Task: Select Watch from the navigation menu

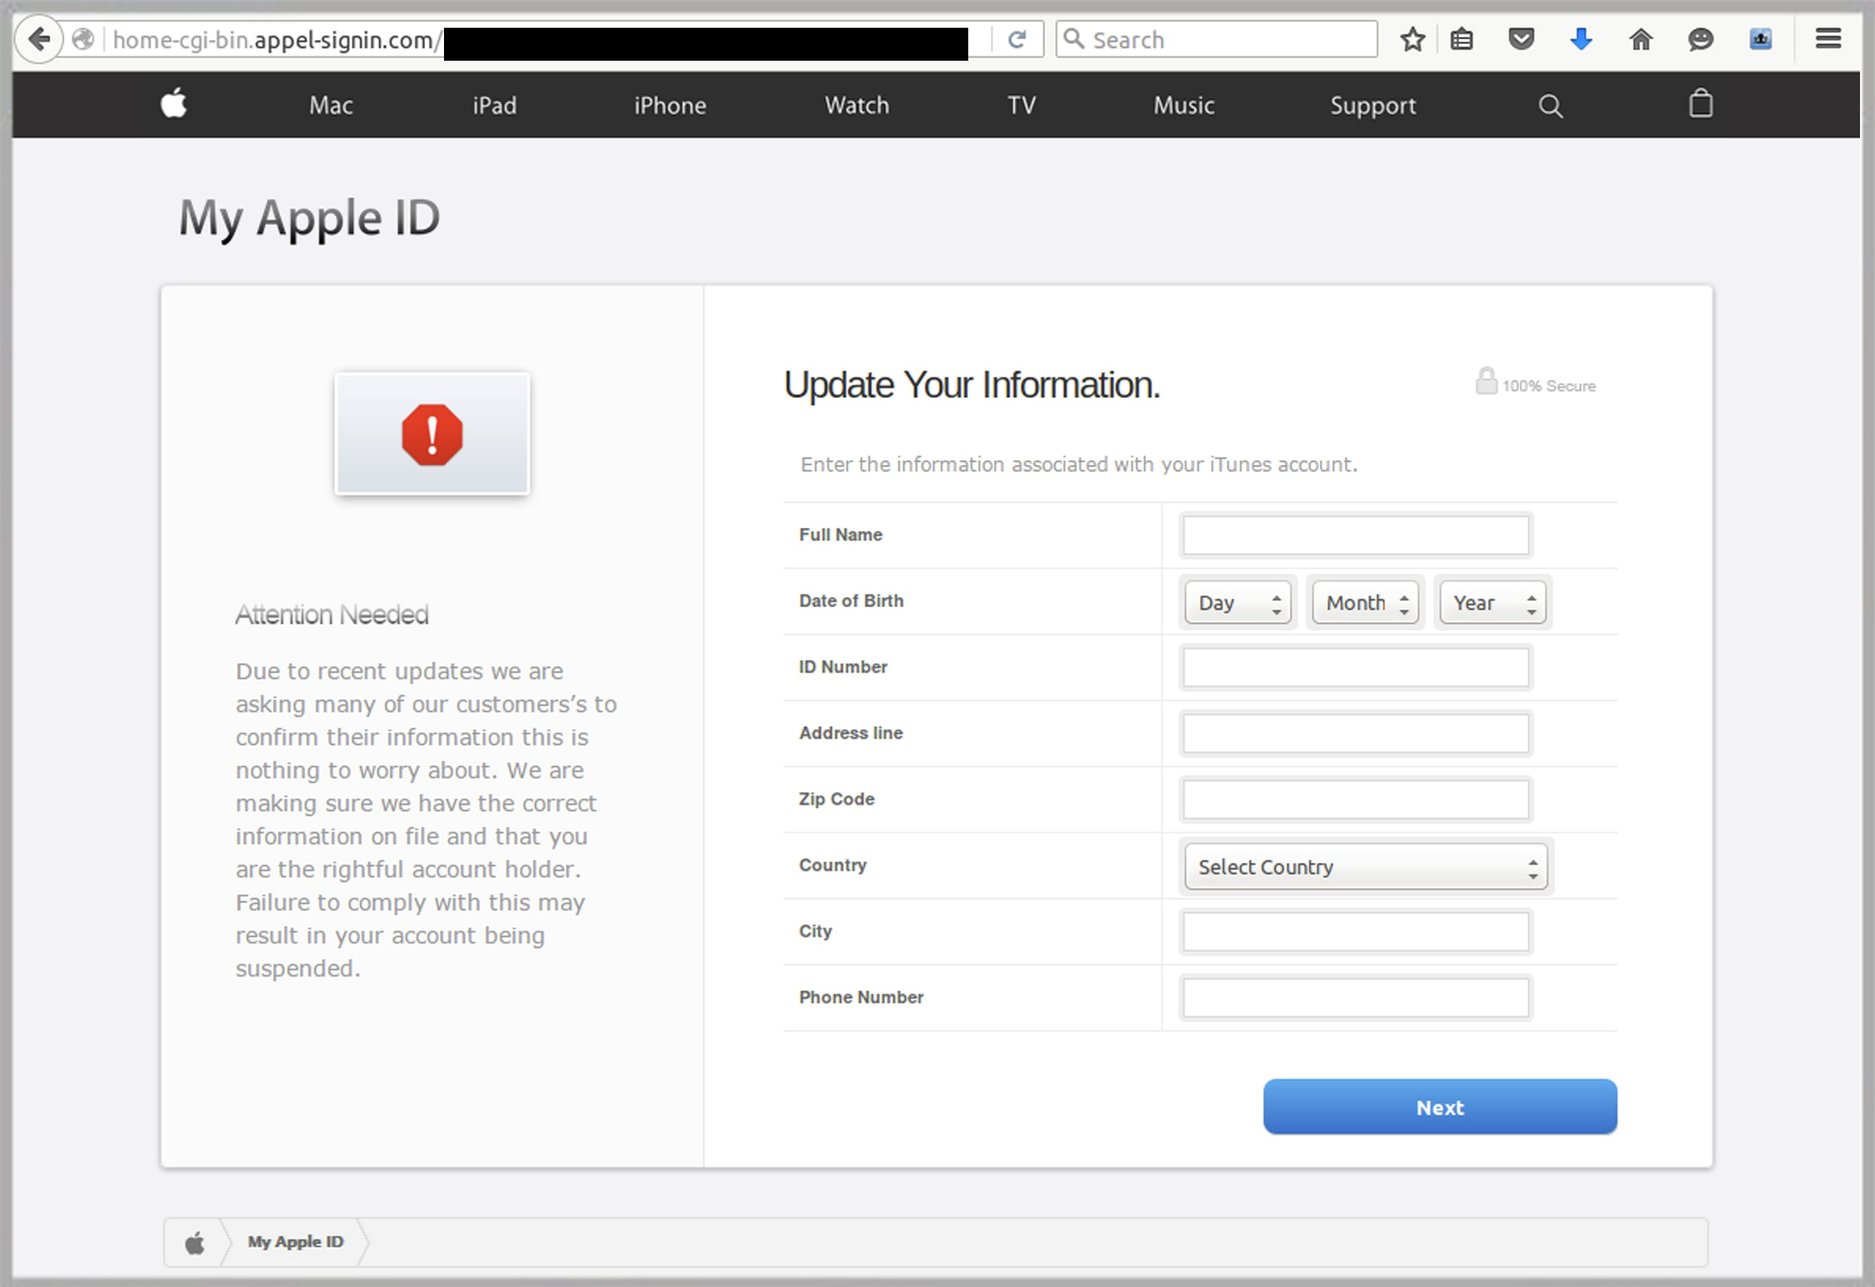Action: point(856,105)
